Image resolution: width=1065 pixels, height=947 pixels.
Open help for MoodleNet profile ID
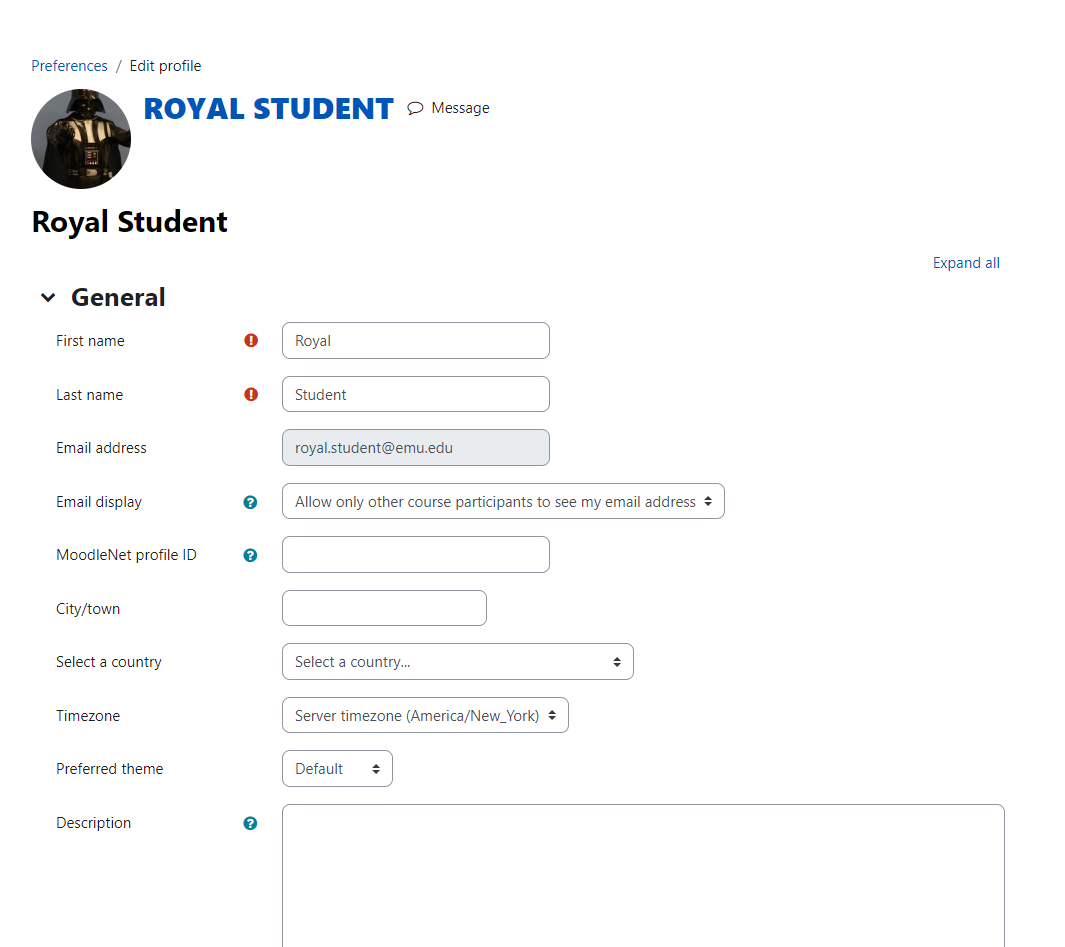coord(249,555)
